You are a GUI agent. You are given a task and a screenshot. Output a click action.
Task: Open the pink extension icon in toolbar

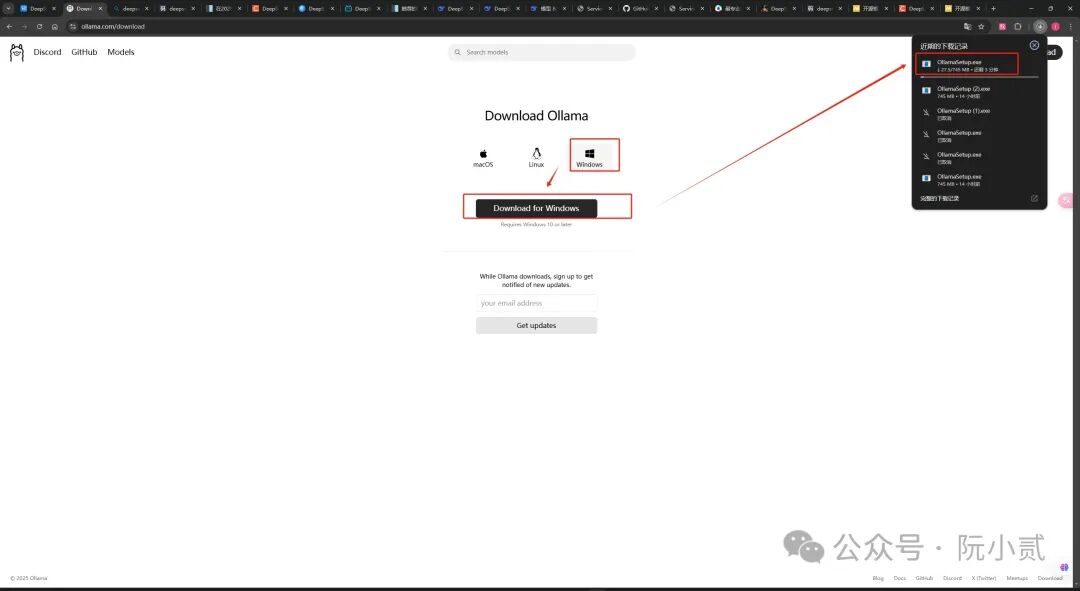click(x=1002, y=27)
